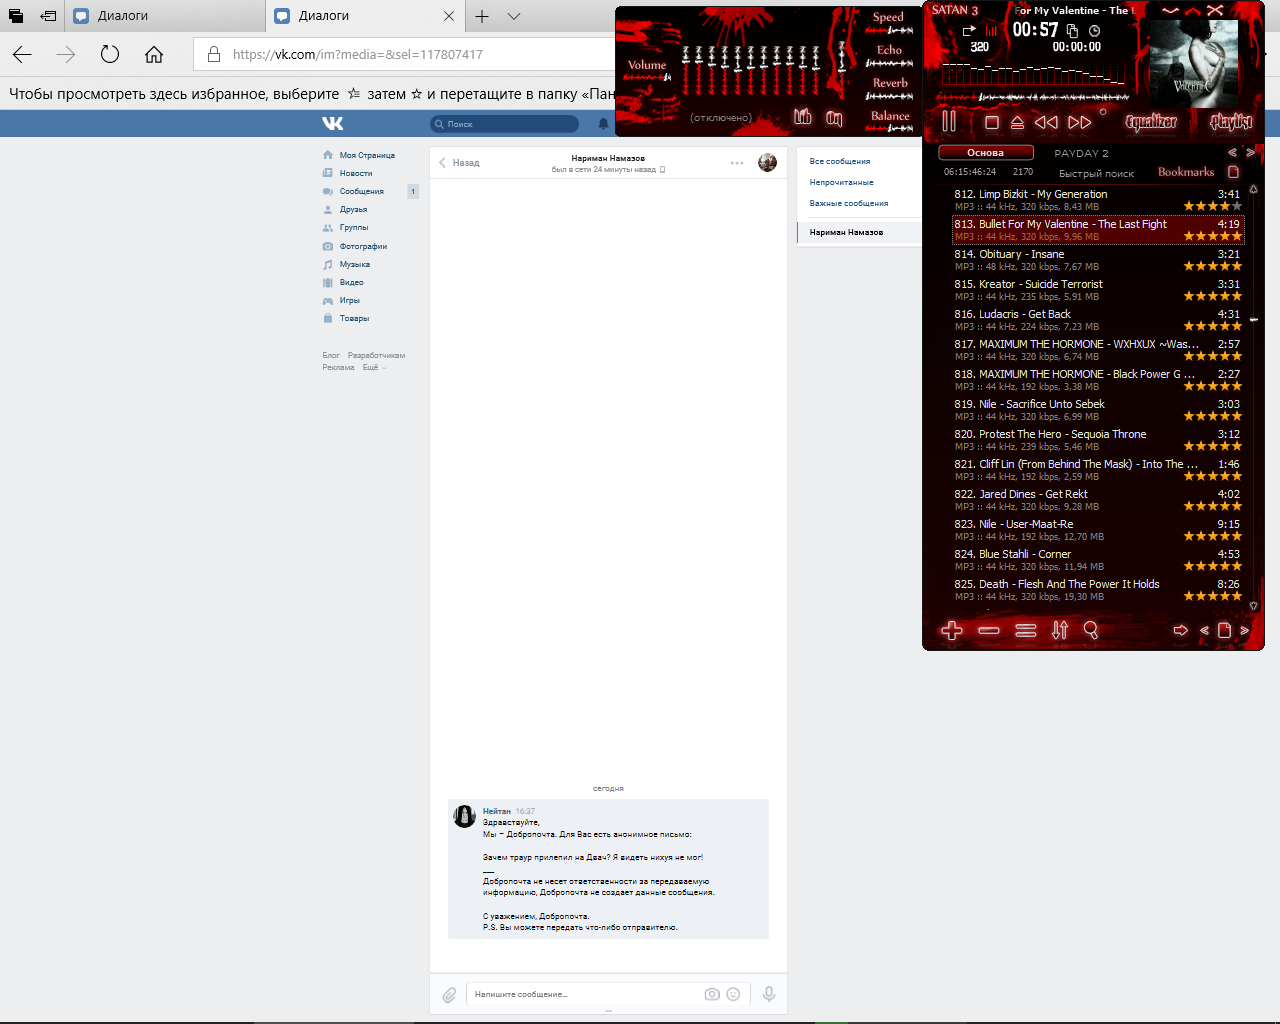Open VK notifications bell
The height and width of the screenshot is (1024, 1280).
tap(603, 124)
